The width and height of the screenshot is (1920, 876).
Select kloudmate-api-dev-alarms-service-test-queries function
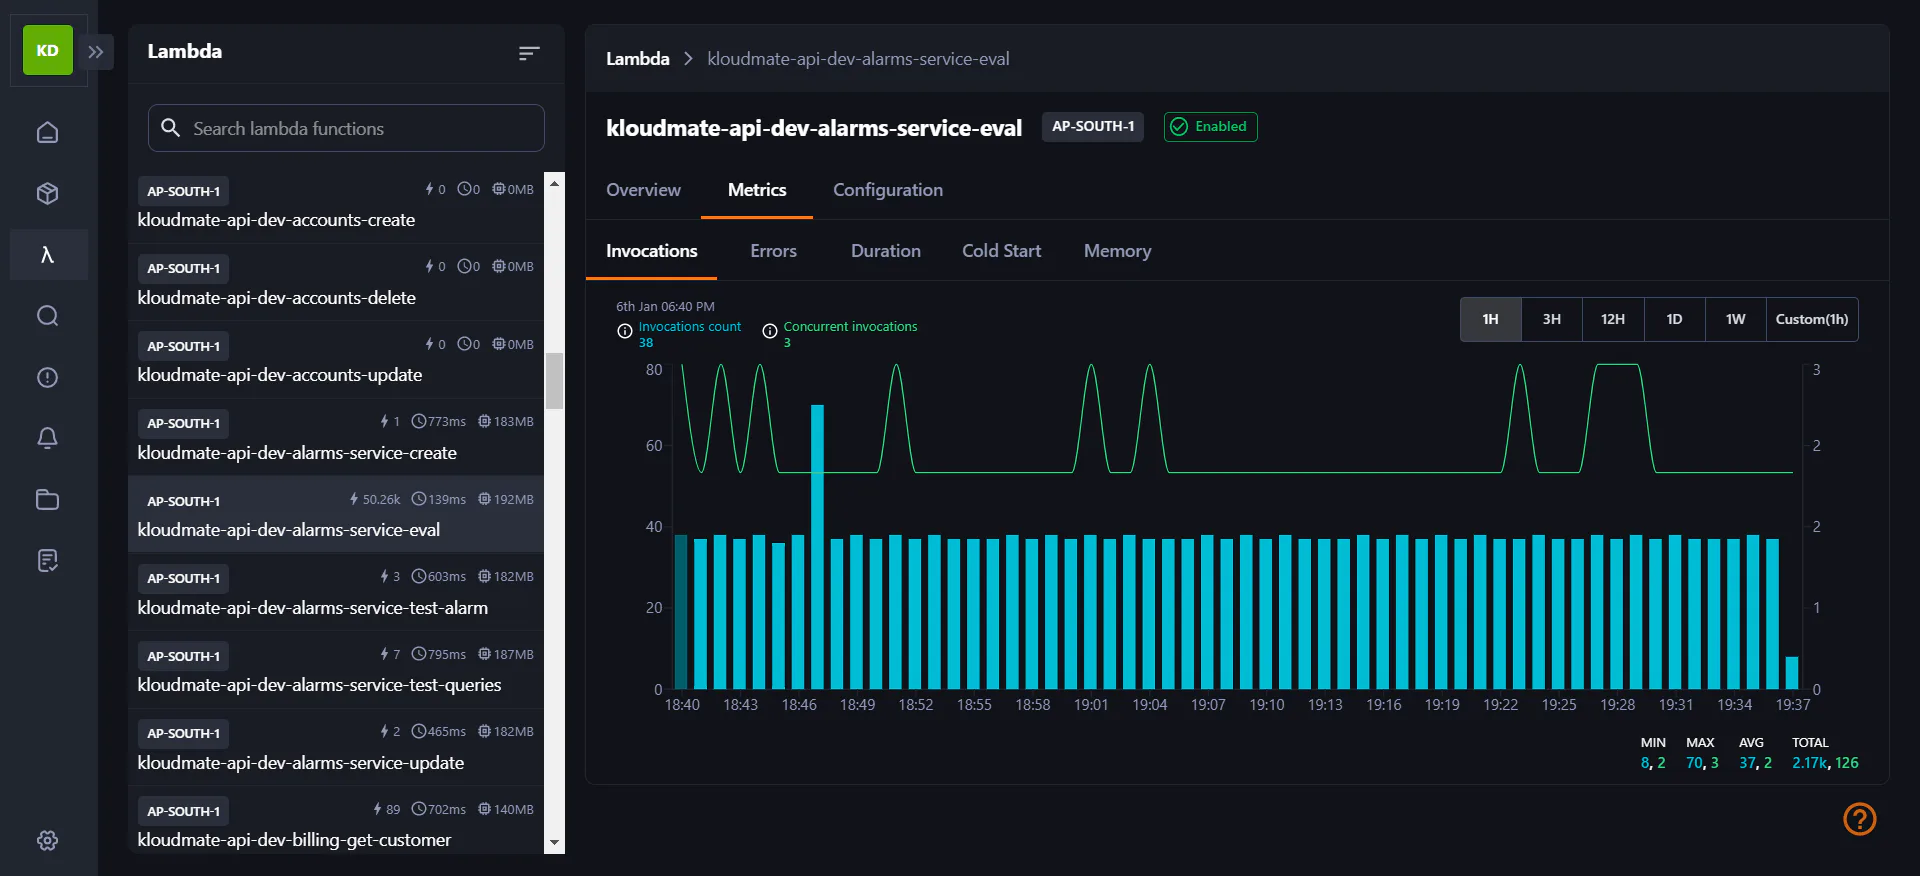pyautogui.click(x=336, y=670)
